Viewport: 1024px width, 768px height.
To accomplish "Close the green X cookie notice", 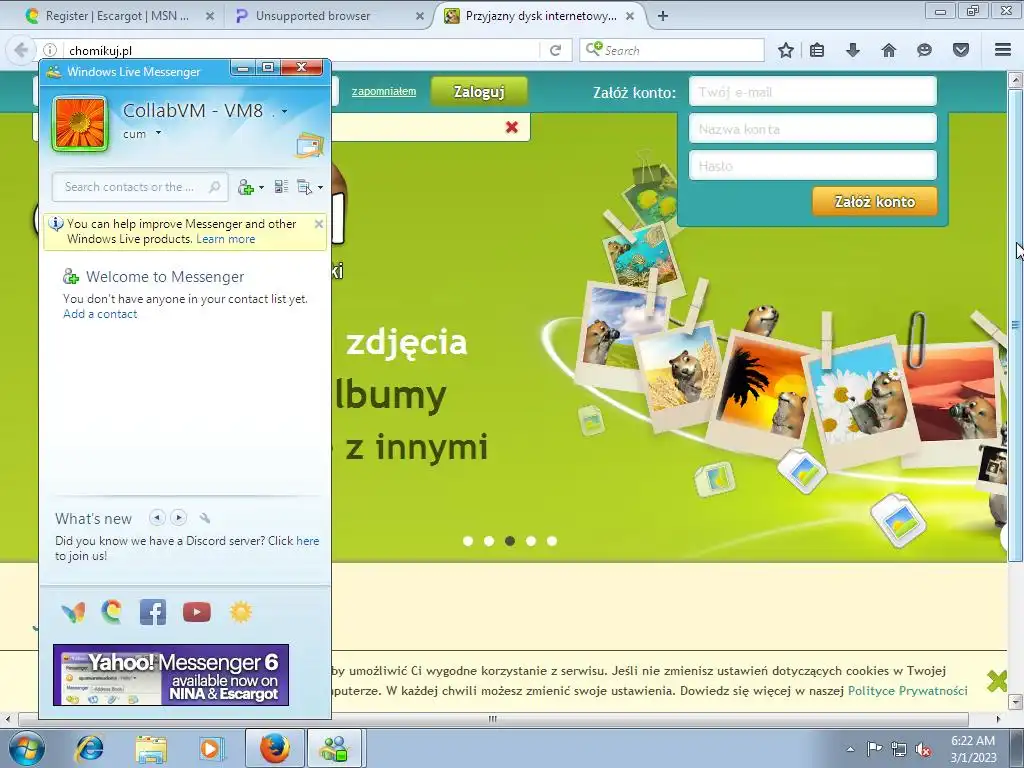I will click(997, 681).
